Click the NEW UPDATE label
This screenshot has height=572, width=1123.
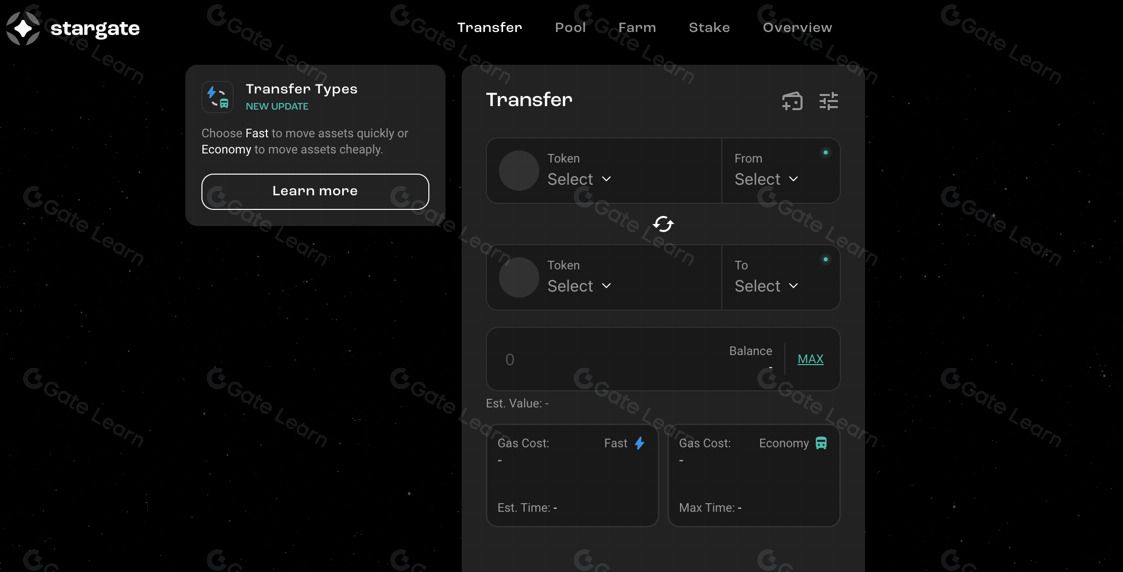click(x=277, y=106)
